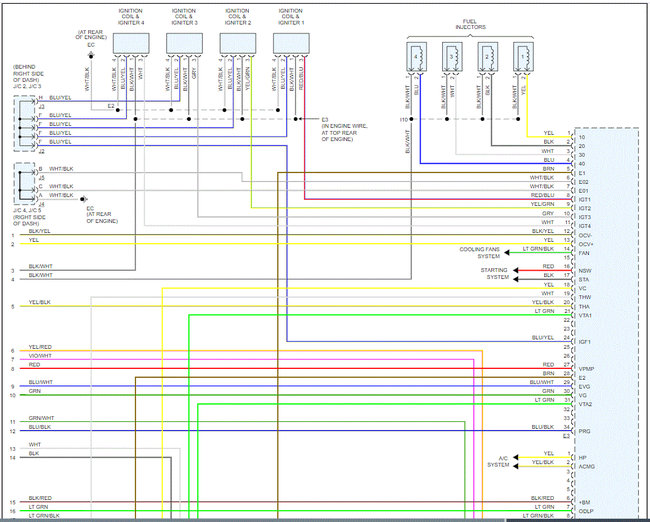Click the EVG terminal label
Screen dimensions: 650x522
584,386
